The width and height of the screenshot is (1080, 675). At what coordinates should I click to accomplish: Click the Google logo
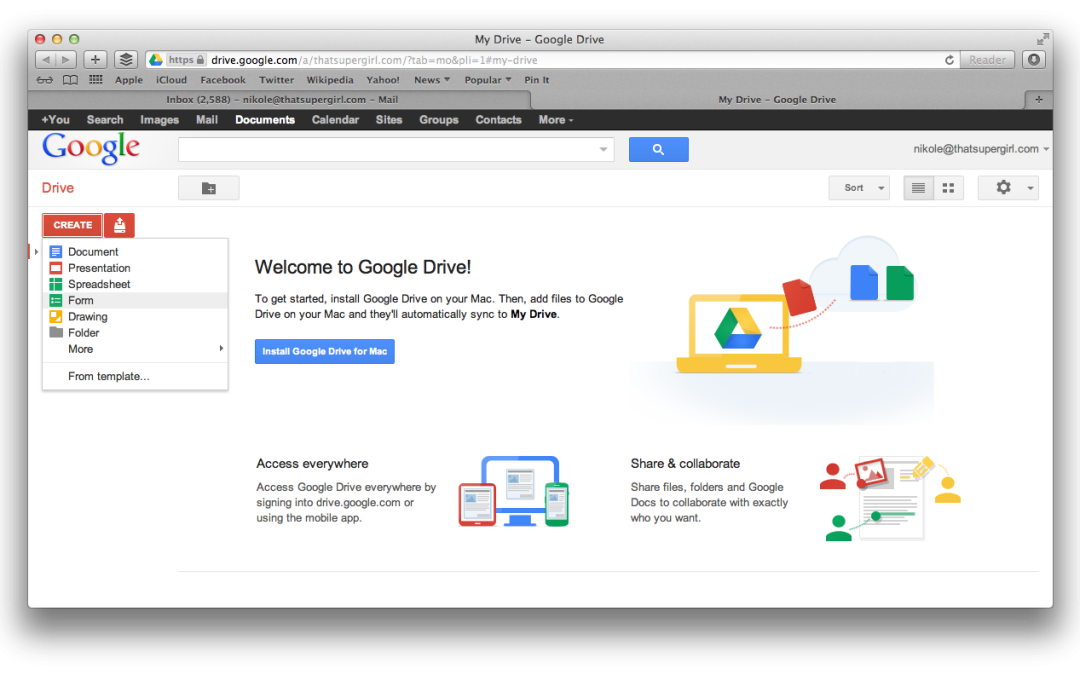[x=91, y=147]
